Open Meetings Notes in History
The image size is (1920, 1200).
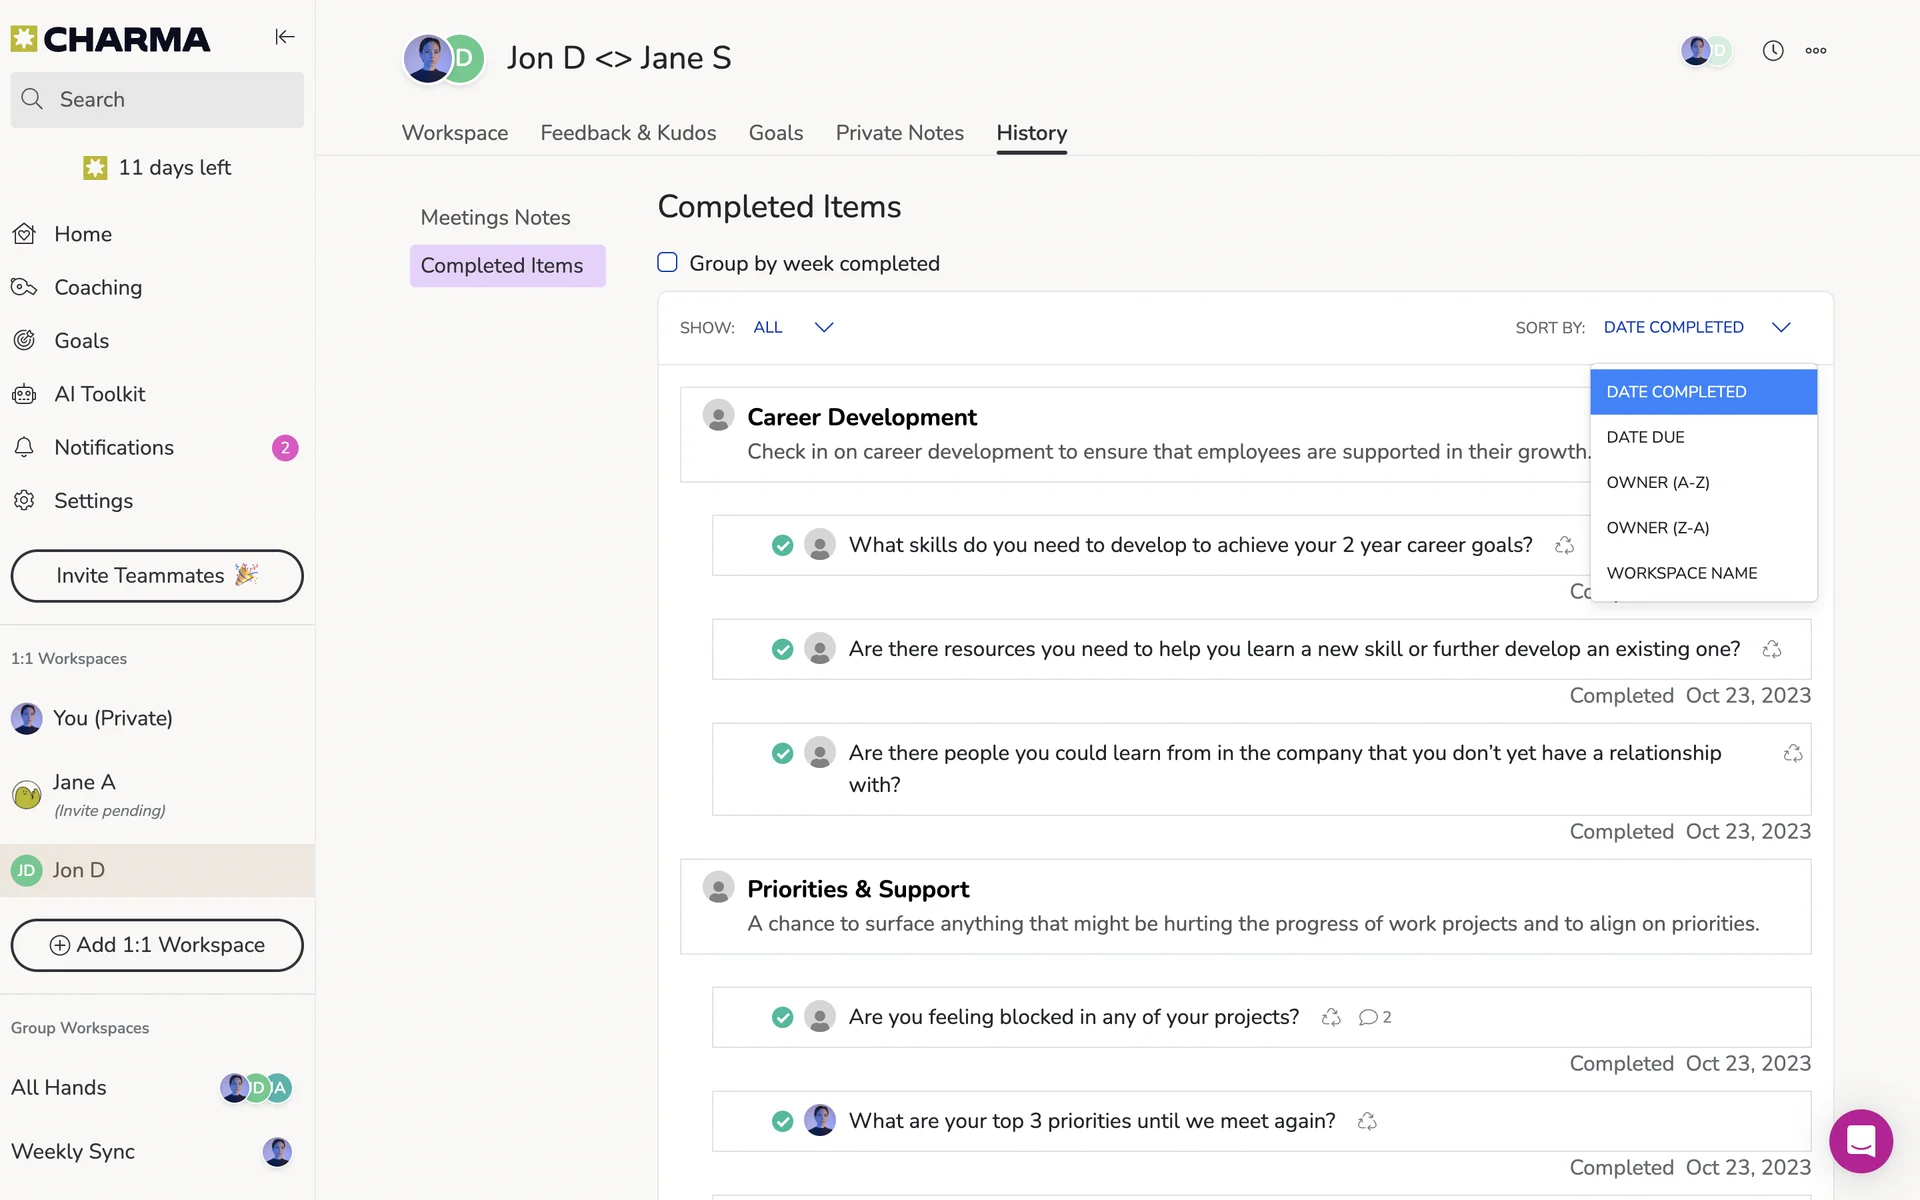click(495, 217)
